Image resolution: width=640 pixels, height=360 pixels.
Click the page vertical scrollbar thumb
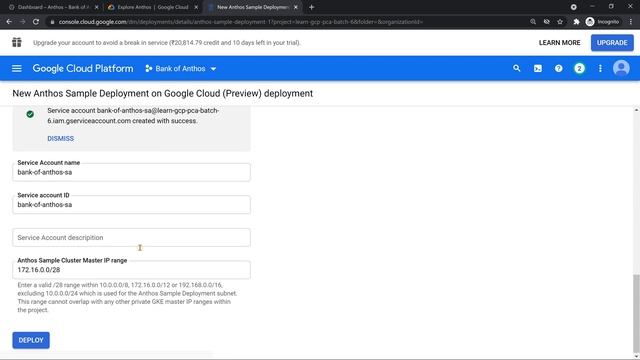636,312
